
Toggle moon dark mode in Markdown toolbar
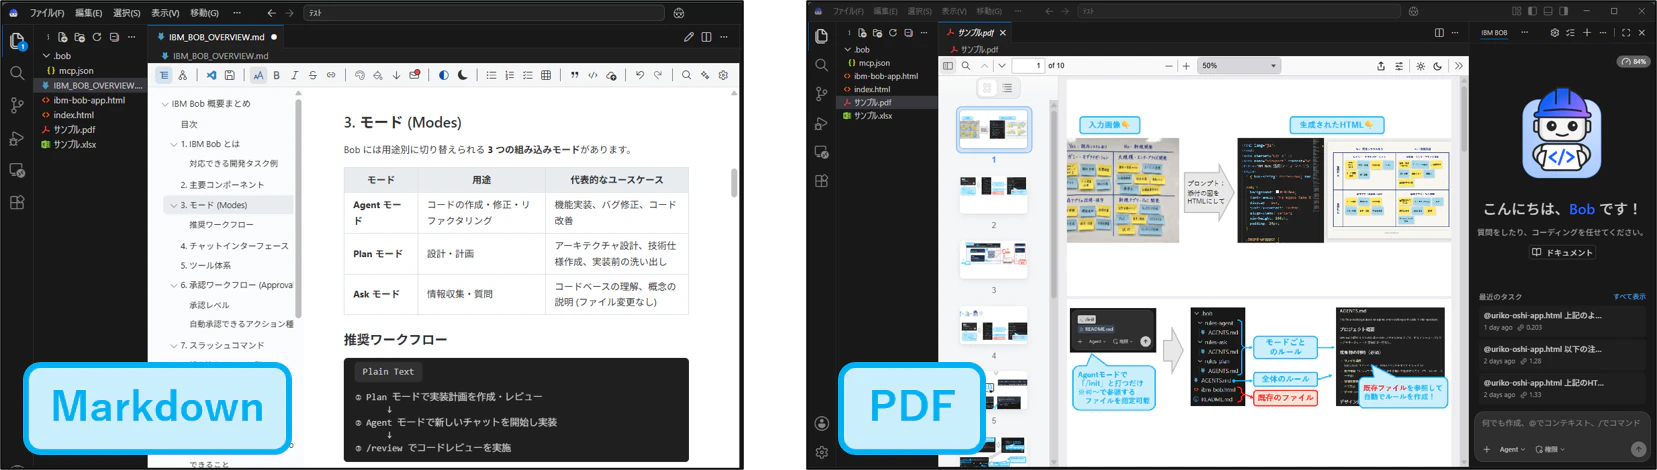pos(462,75)
